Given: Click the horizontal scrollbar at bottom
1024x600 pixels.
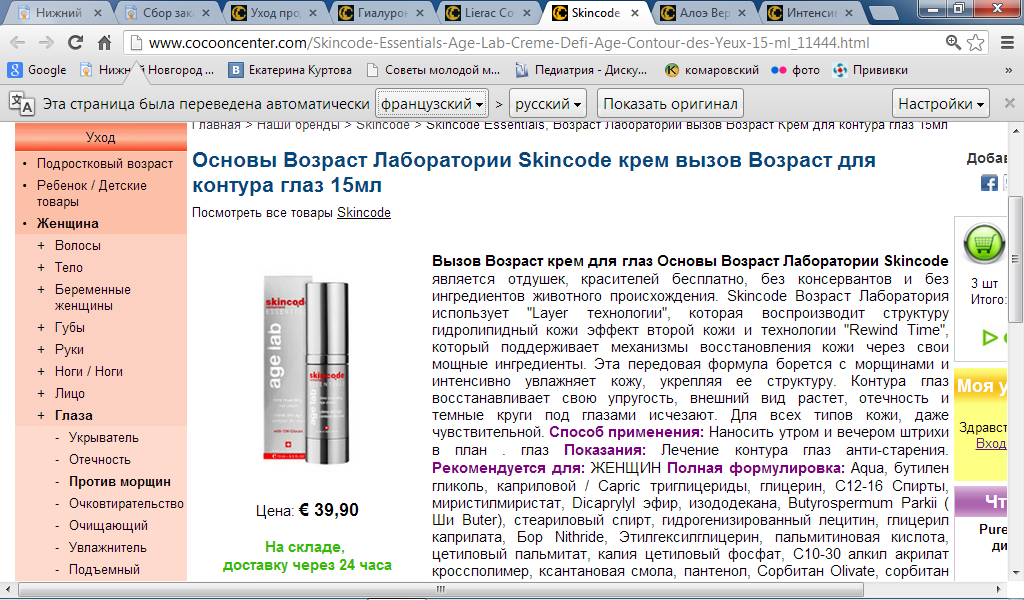Looking at the screenshot, I should [x=441, y=590].
